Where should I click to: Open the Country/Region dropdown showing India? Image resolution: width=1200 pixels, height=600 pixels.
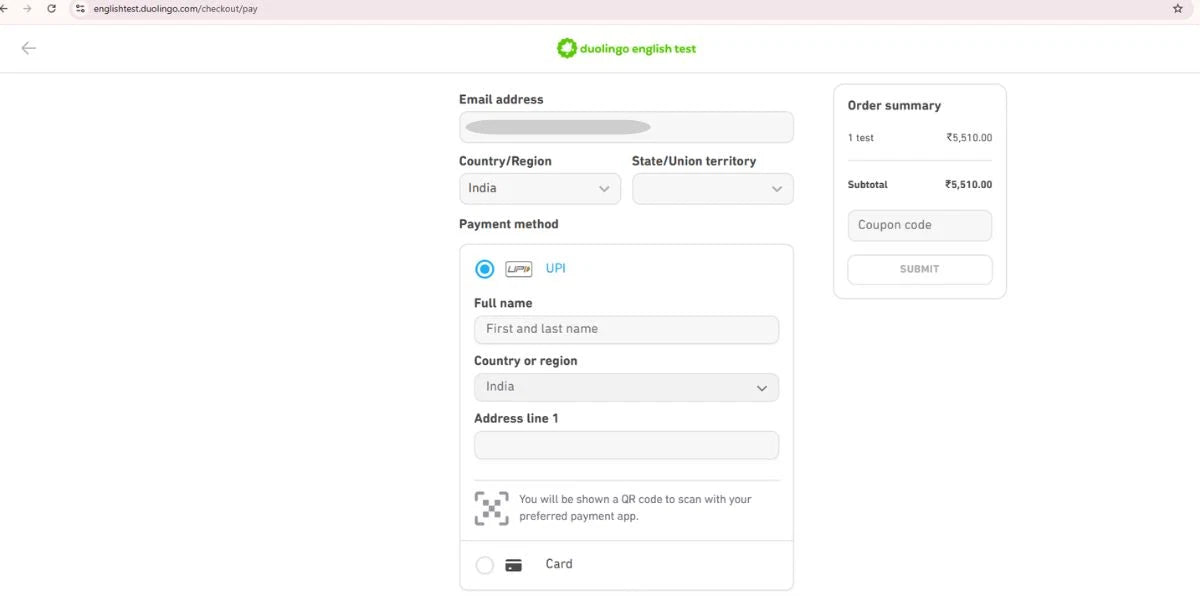pos(540,188)
